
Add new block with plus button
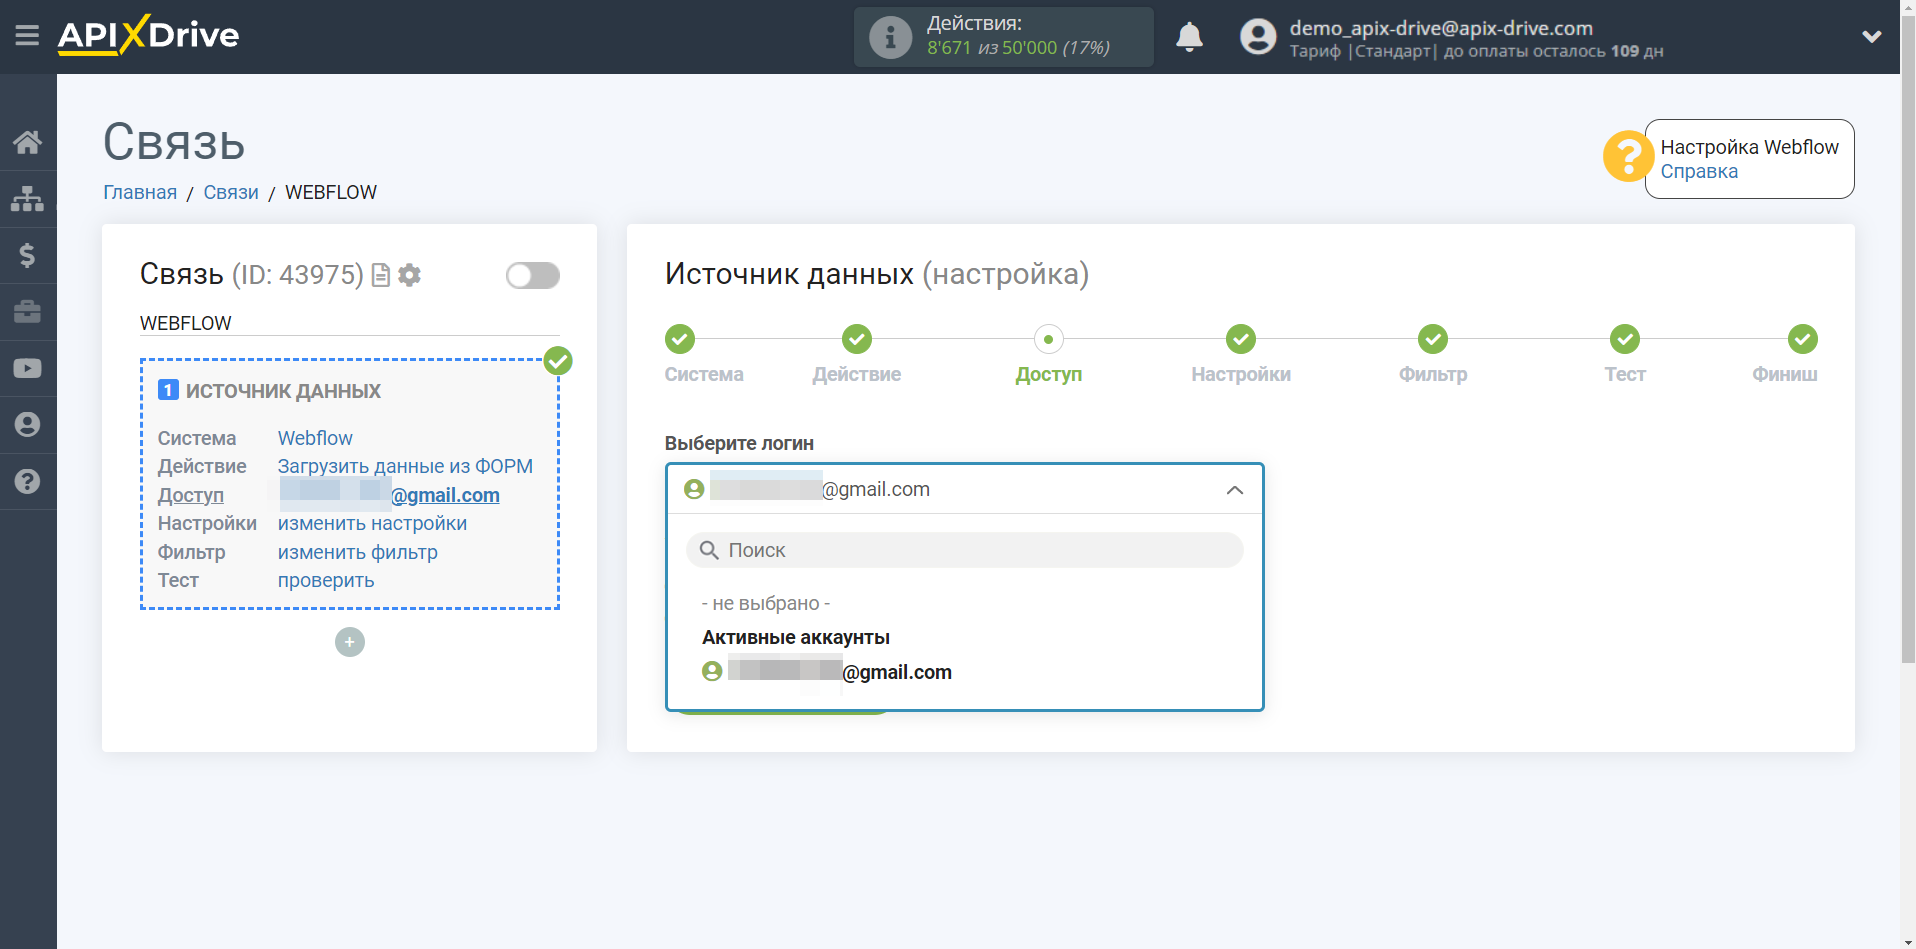point(350,642)
